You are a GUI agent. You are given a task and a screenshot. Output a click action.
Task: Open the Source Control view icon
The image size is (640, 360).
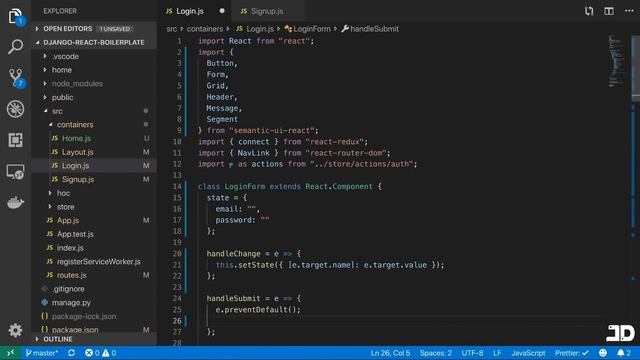16,78
